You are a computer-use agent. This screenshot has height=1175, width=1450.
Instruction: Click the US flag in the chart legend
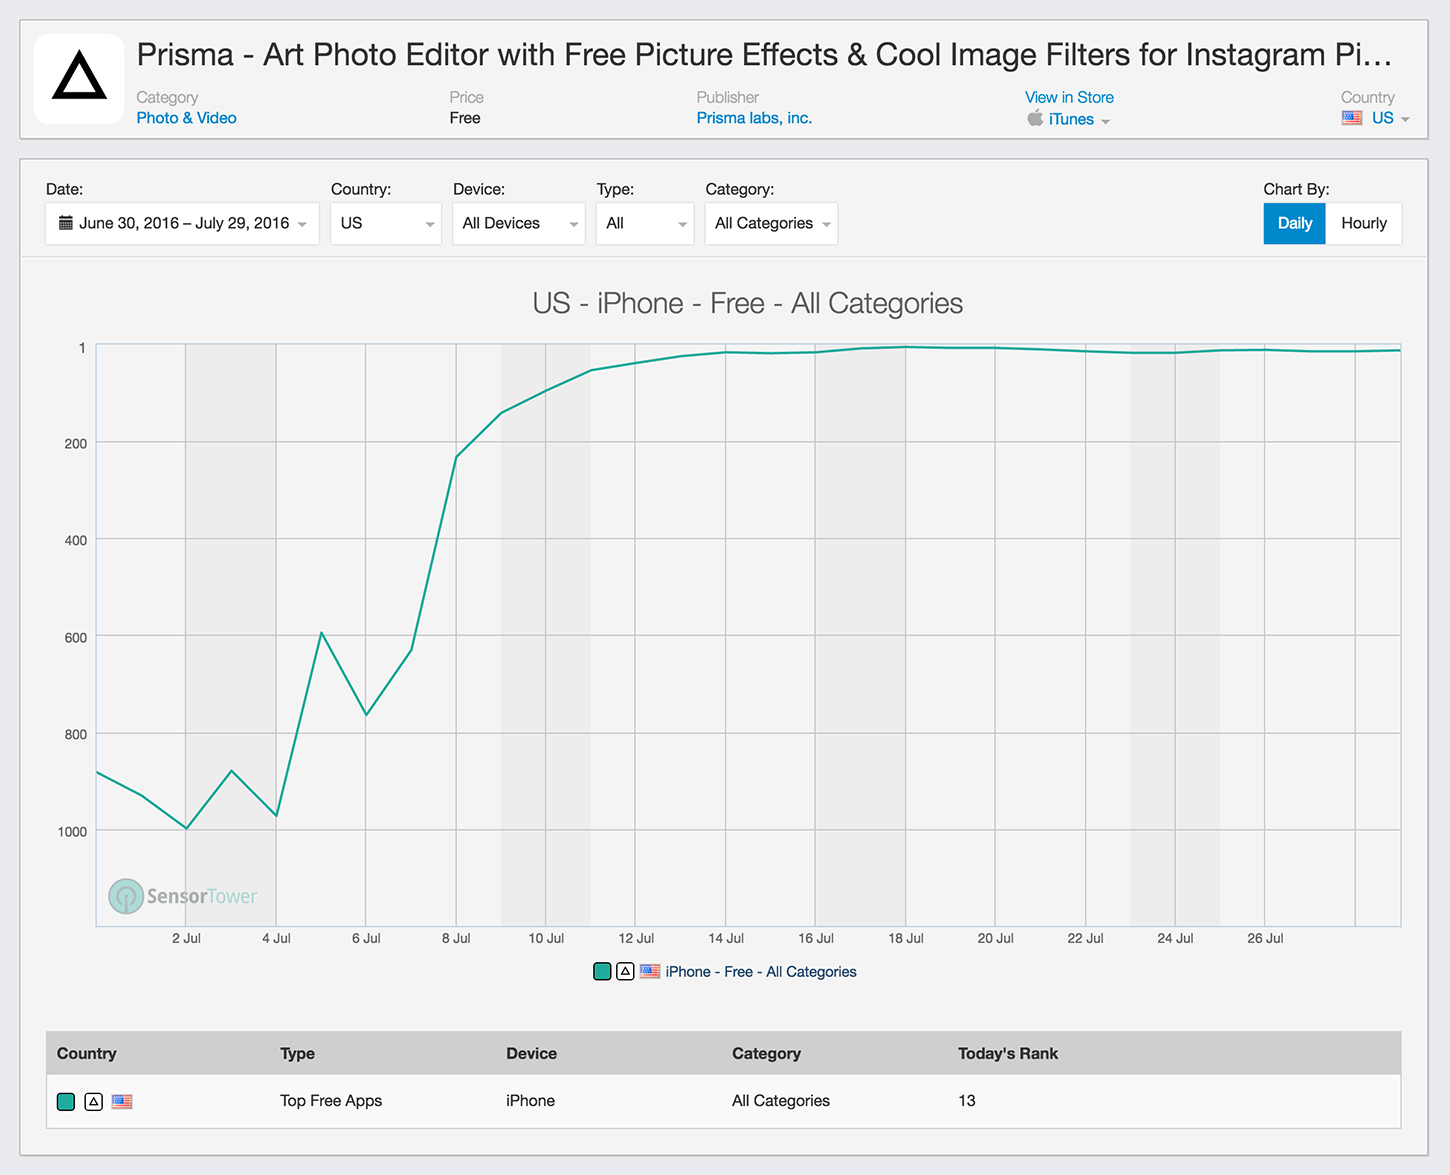click(650, 971)
